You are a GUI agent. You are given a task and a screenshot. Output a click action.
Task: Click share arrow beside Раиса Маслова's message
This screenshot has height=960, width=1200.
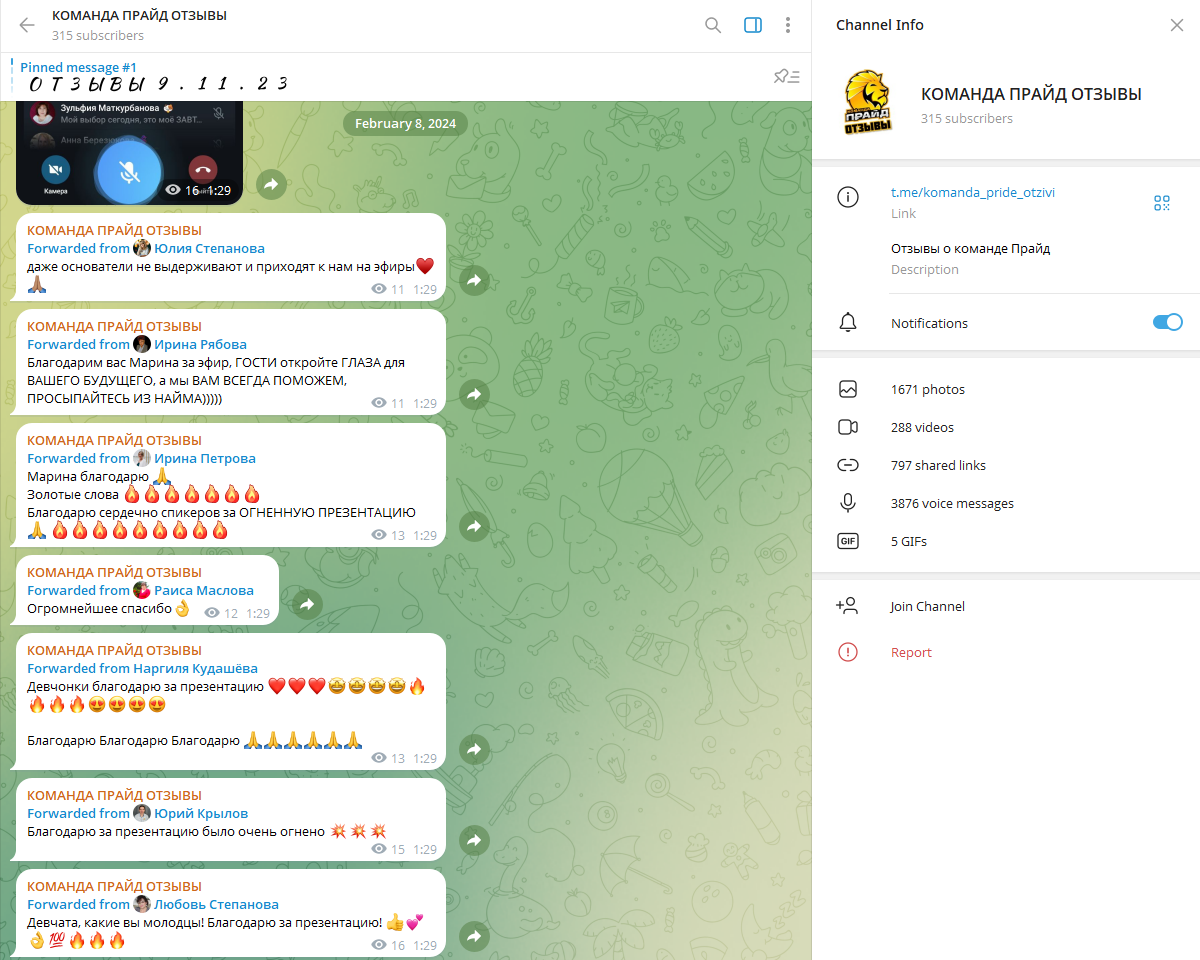pyautogui.click(x=307, y=604)
